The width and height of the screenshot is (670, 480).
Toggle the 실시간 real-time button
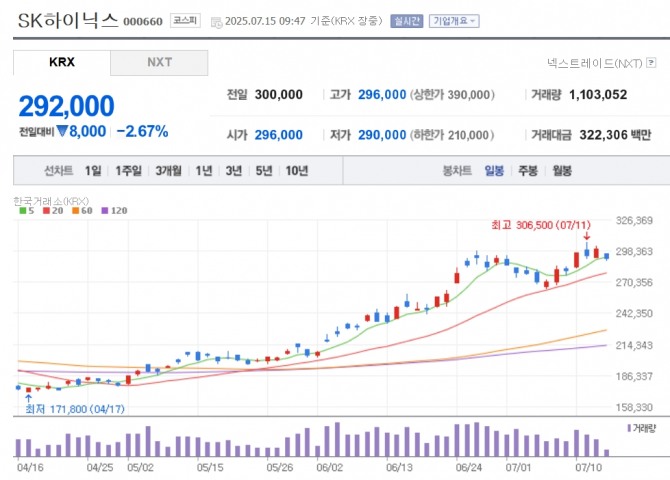406,21
